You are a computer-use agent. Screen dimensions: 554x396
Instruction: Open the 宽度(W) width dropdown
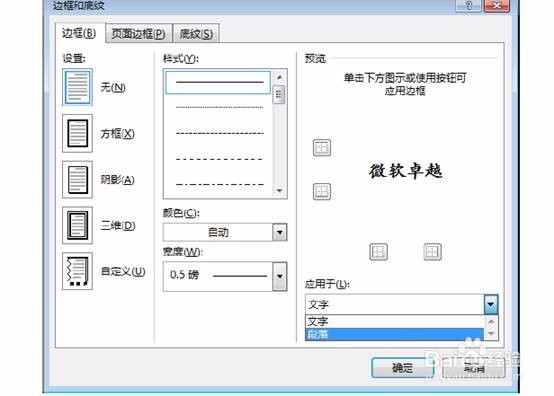pyautogui.click(x=279, y=276)
